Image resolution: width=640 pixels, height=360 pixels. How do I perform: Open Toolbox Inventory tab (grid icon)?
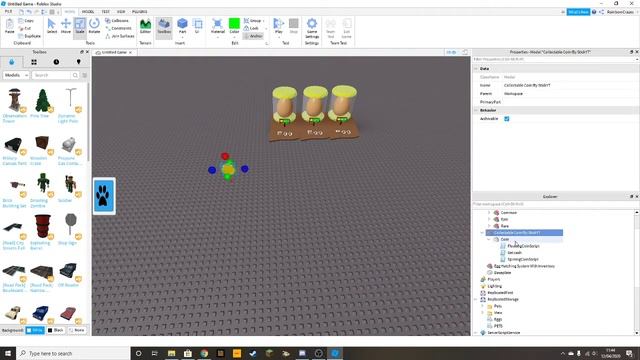point(34,62)
